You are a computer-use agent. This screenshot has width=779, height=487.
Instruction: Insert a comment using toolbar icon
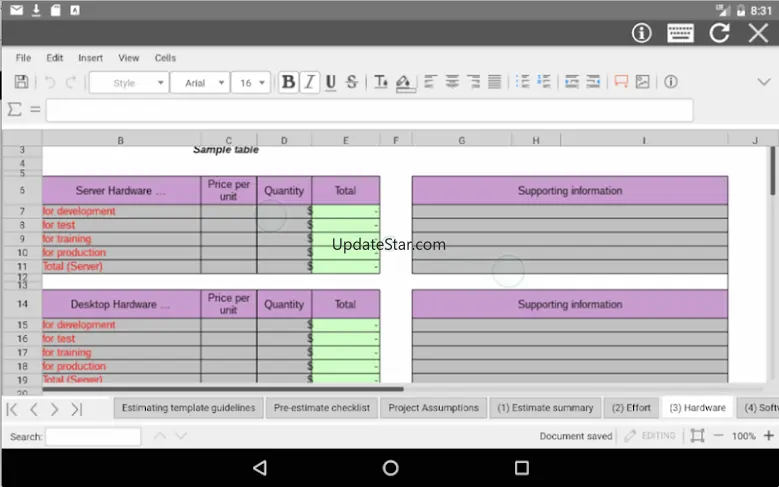pos(621,83)
